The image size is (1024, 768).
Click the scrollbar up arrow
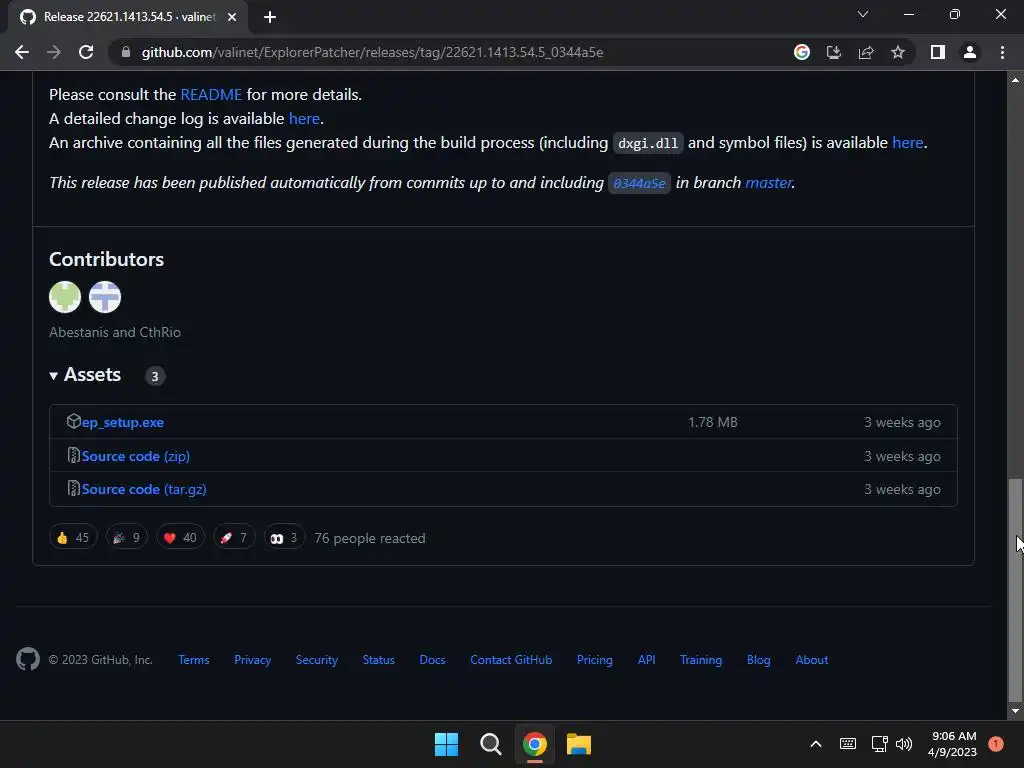pos(1015,80)
